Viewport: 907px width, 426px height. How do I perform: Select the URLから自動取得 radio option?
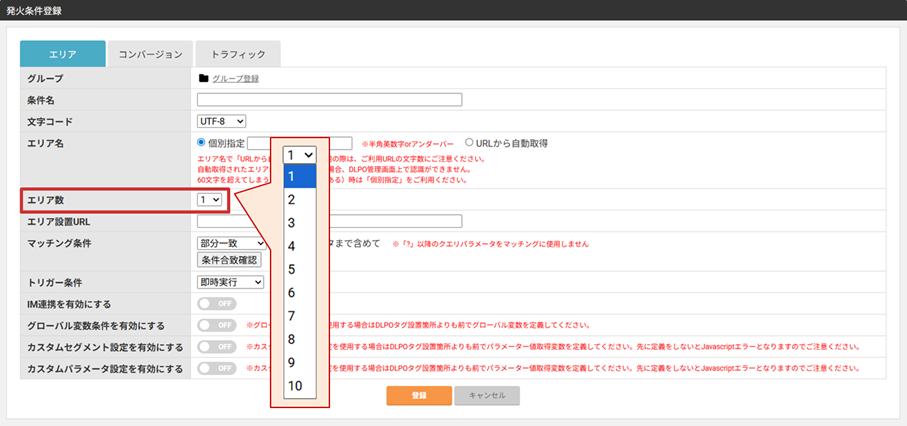pos(469,142)
